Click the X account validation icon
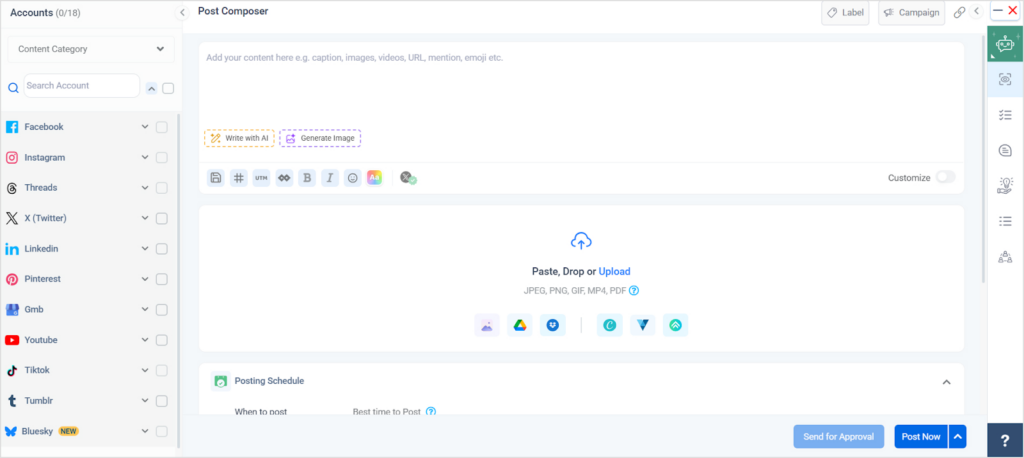Screen dimensions: 1024x458 click(x=408, y=178)
